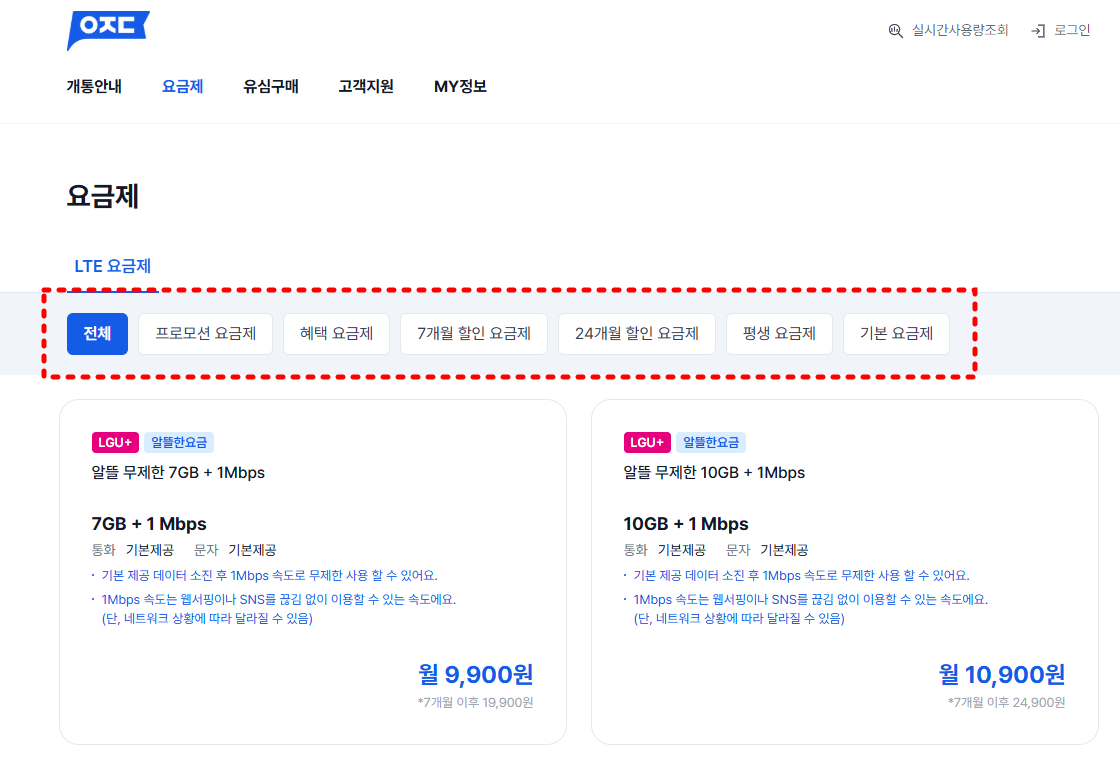
Task: Click the login arrow icon
Action: [1038, 31]
